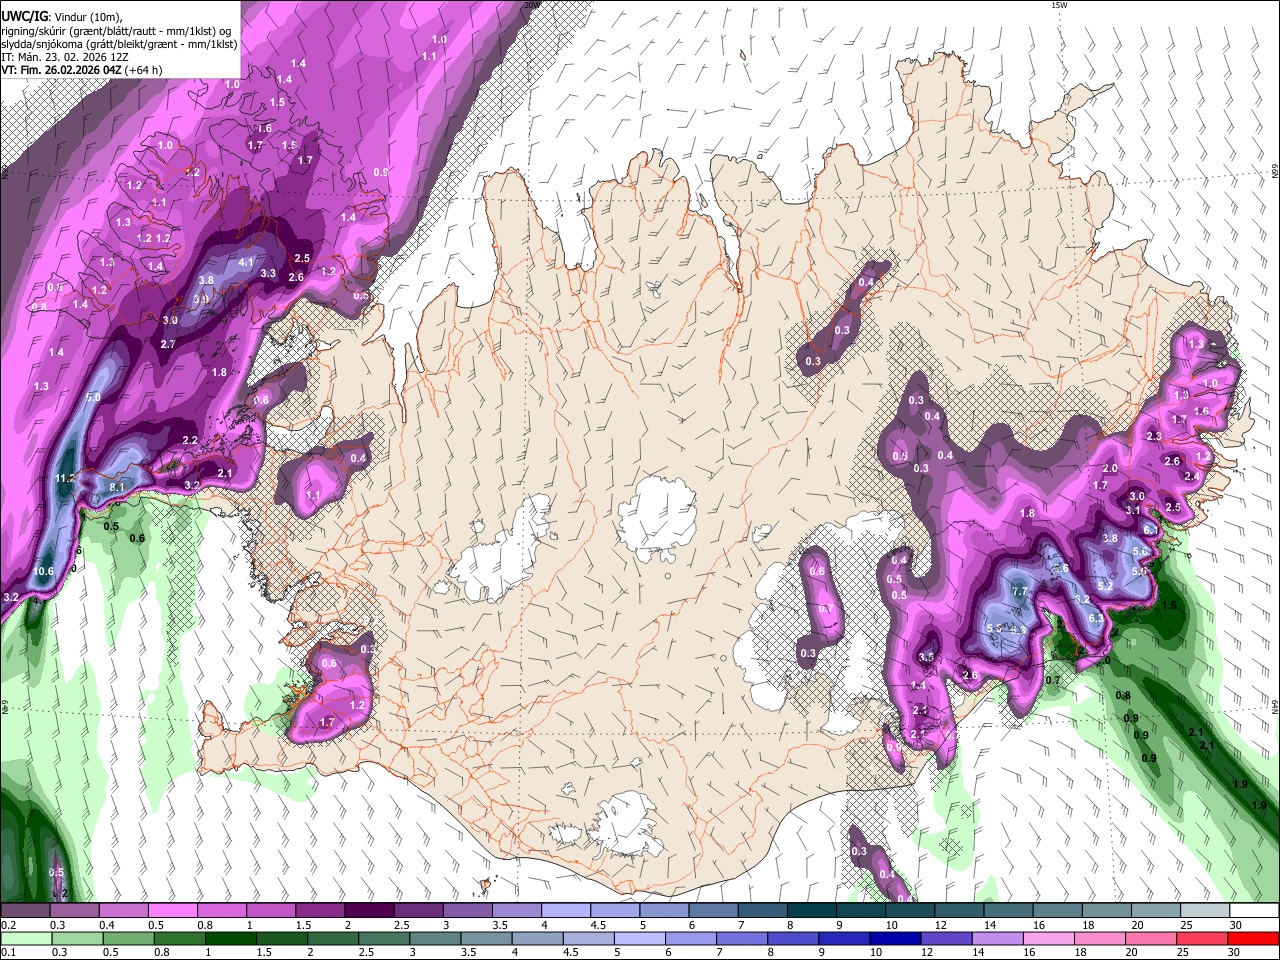Click the 8.1 value on the west coast
The image size is (1280, 960).
click(116, 487)
